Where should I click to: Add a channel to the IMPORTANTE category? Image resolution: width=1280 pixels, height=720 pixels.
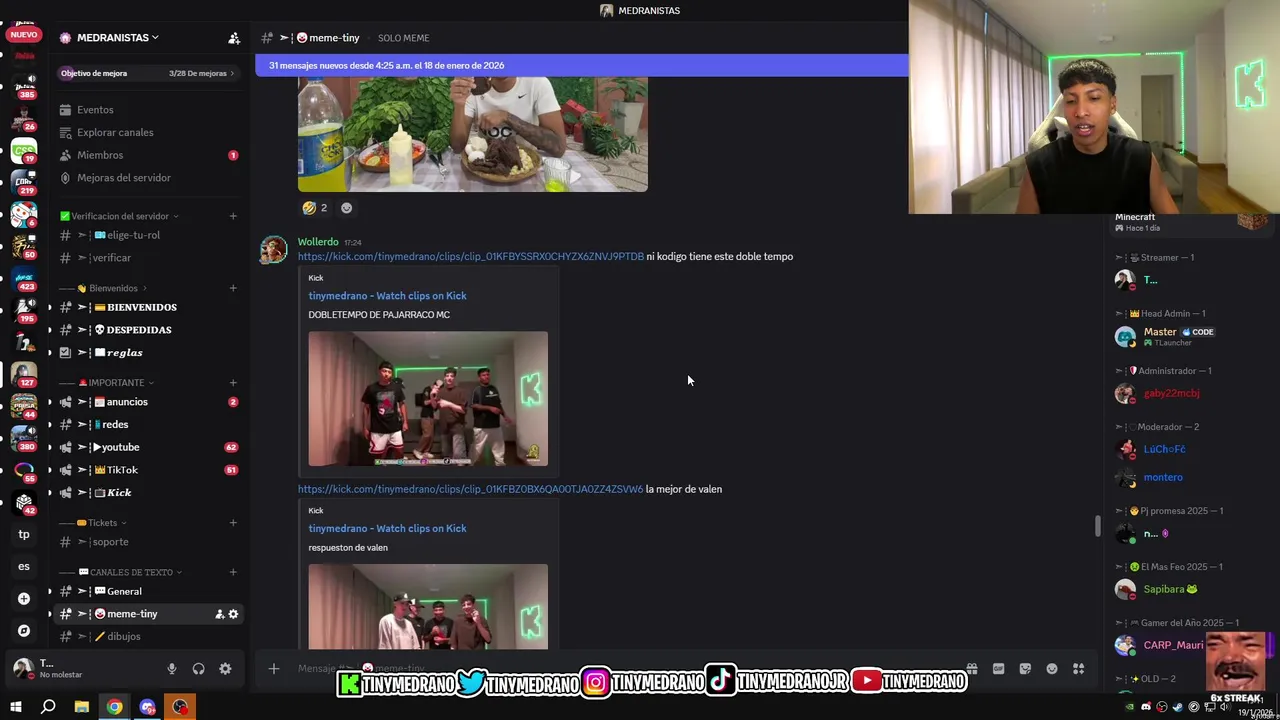(x=233, y=383)
